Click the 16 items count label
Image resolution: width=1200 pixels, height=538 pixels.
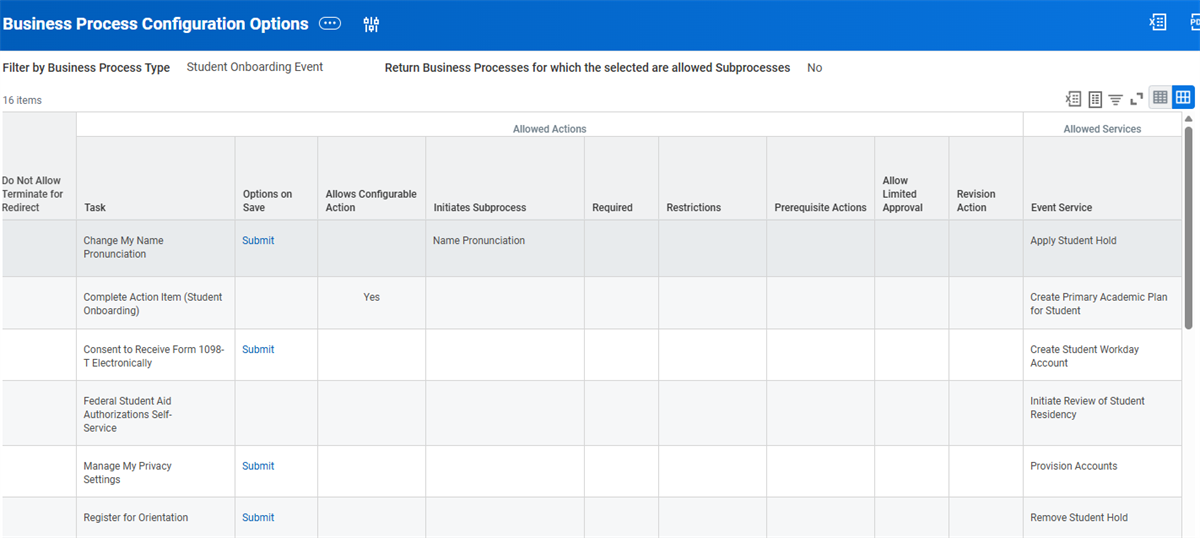(22, 100)
